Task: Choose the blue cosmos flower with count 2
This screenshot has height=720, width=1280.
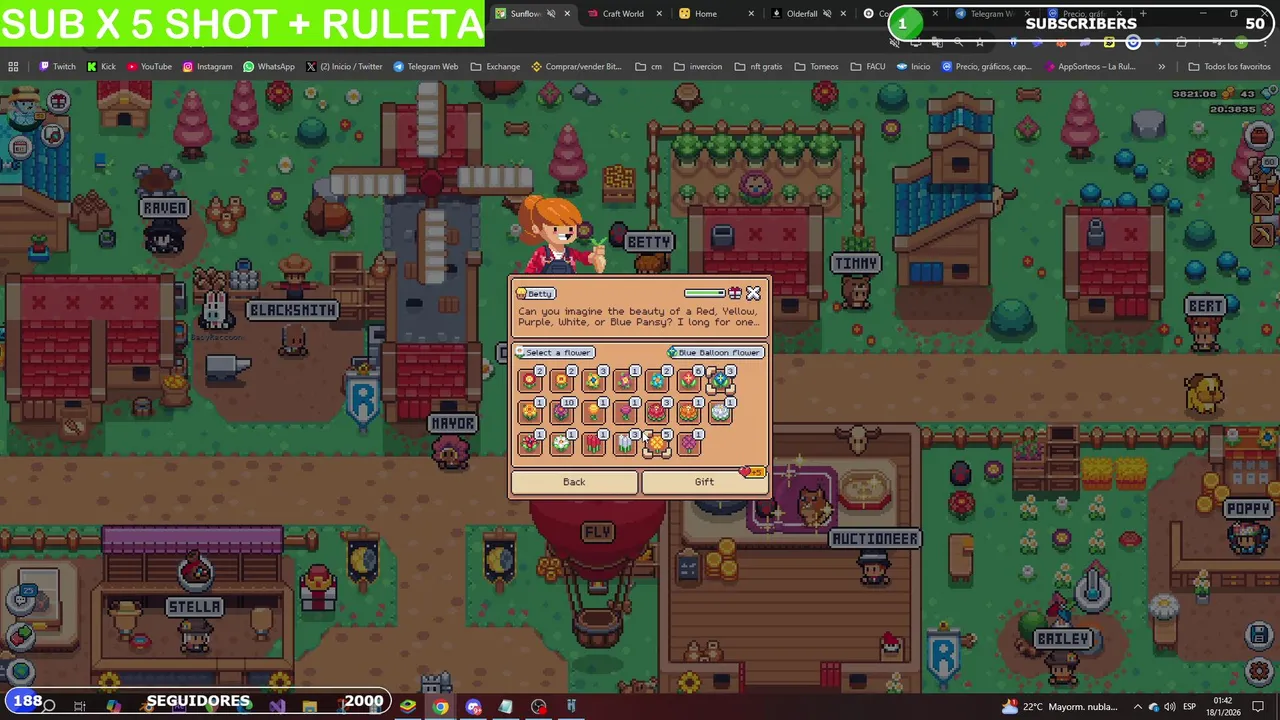Action: point(658,380)
